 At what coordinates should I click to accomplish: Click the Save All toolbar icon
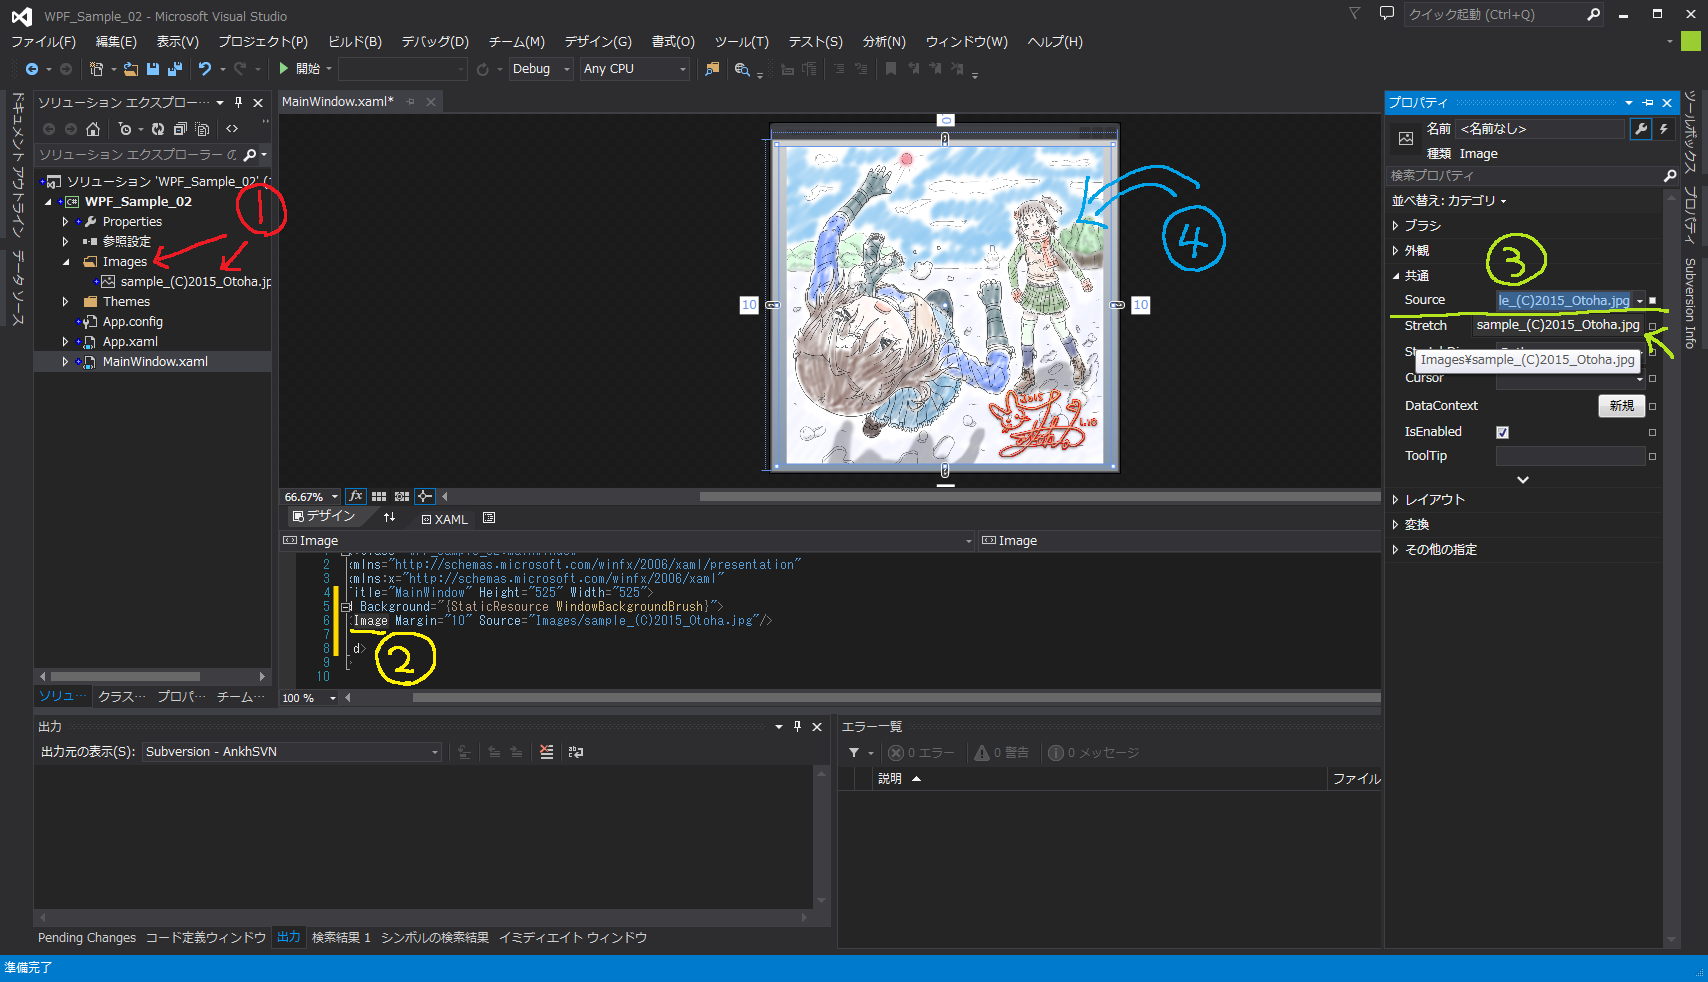click(x=175, y=69)
